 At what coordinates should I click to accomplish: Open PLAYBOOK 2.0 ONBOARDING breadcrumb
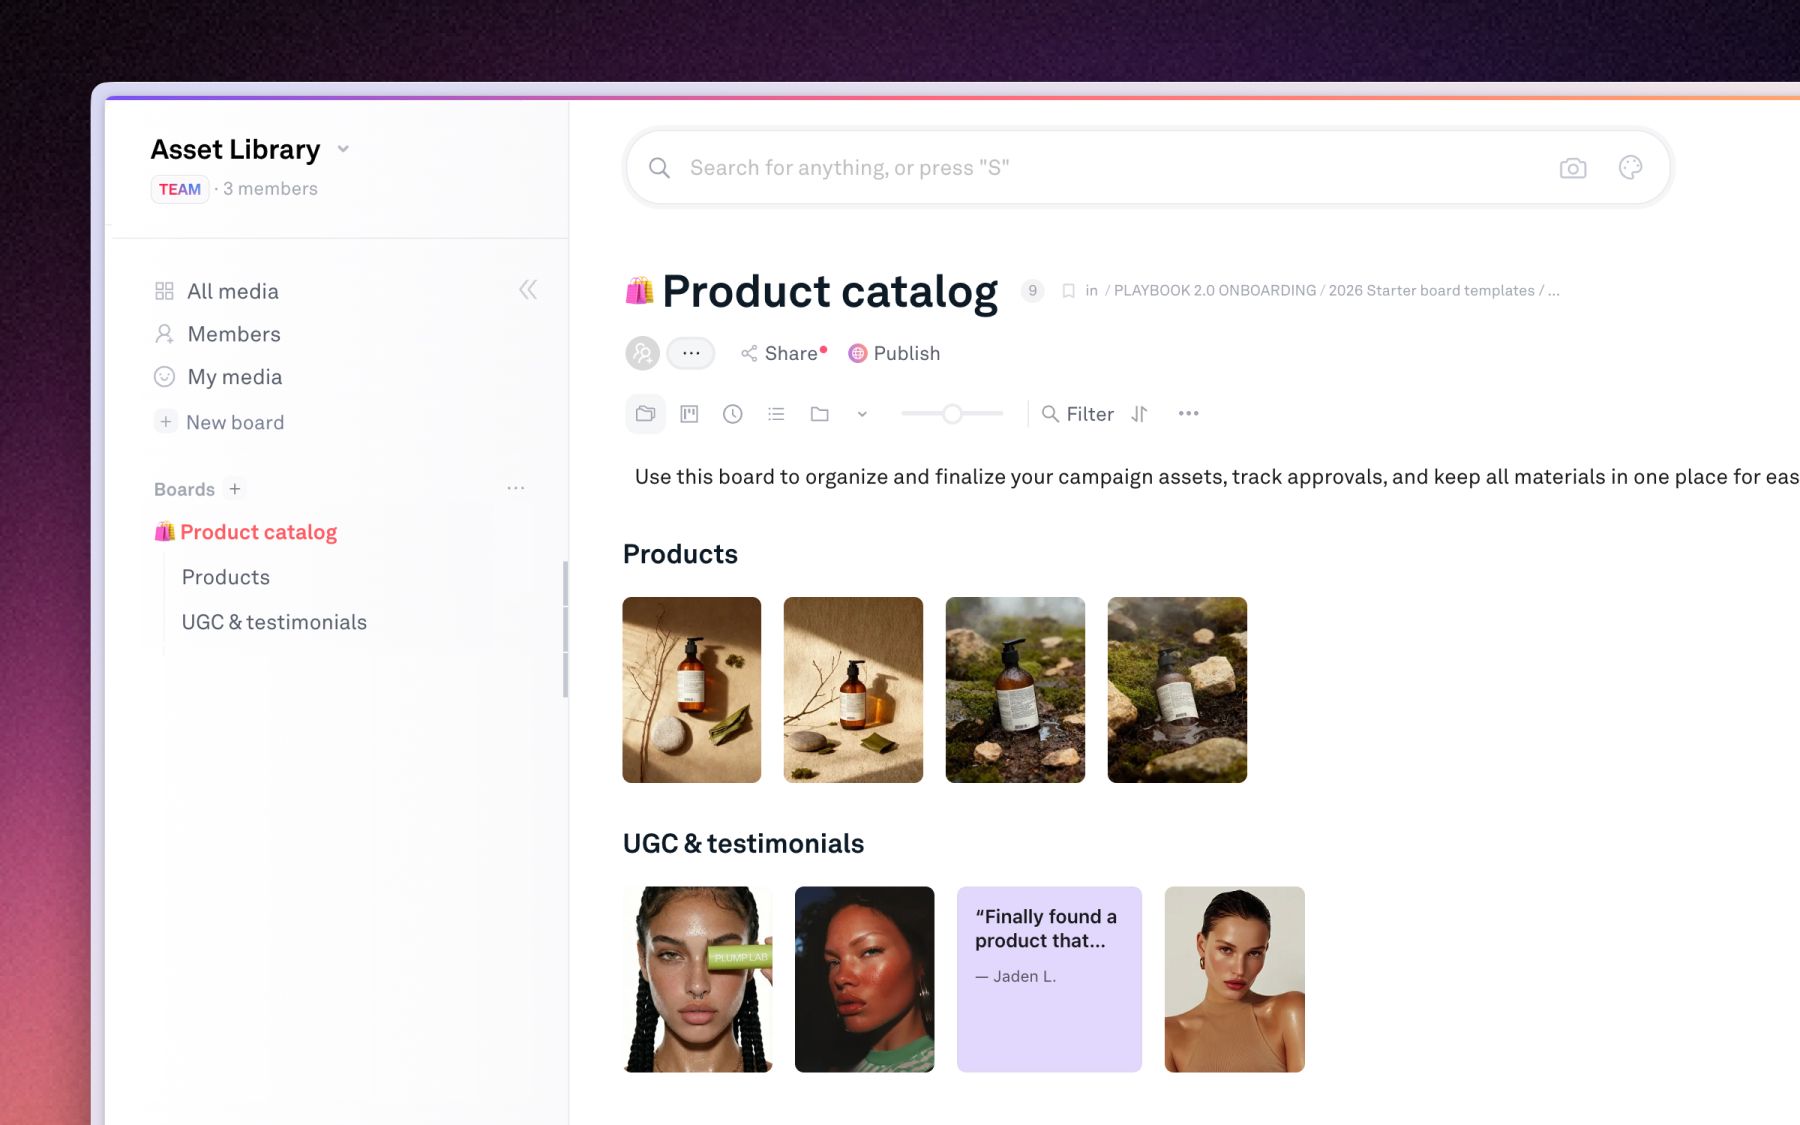tap(1215, 291)
